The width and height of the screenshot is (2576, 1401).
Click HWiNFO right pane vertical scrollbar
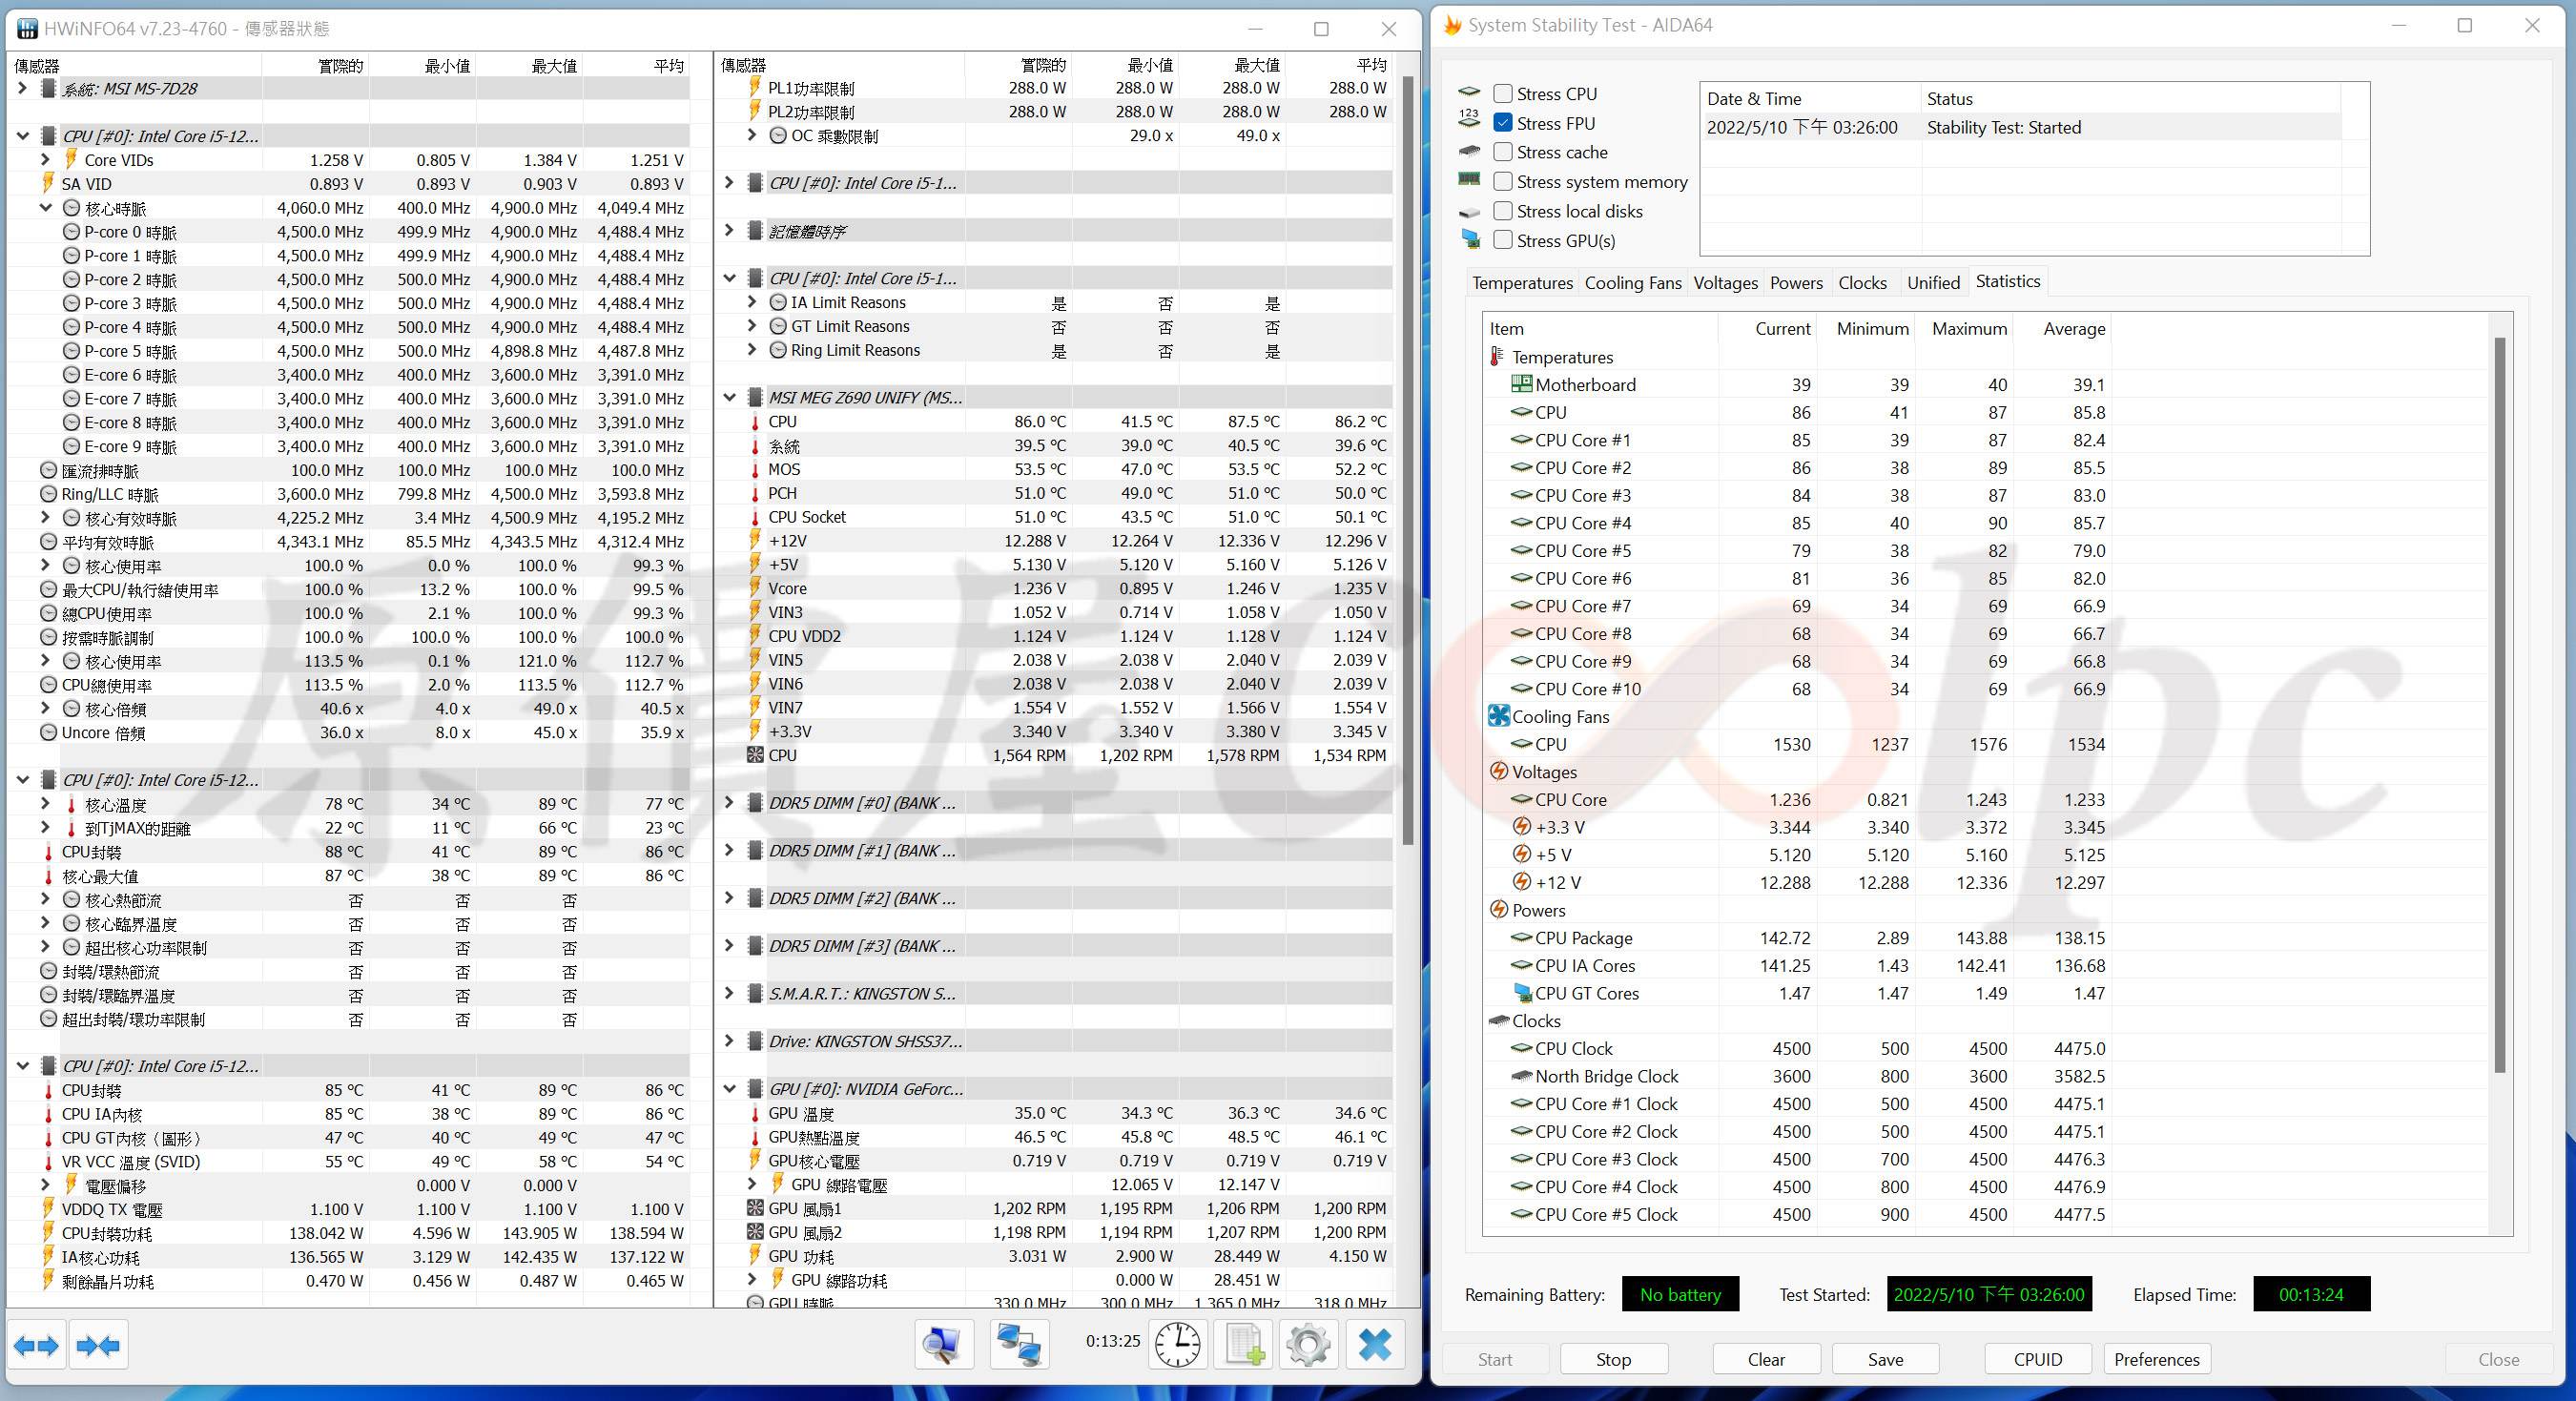(x=1407, y=460)
